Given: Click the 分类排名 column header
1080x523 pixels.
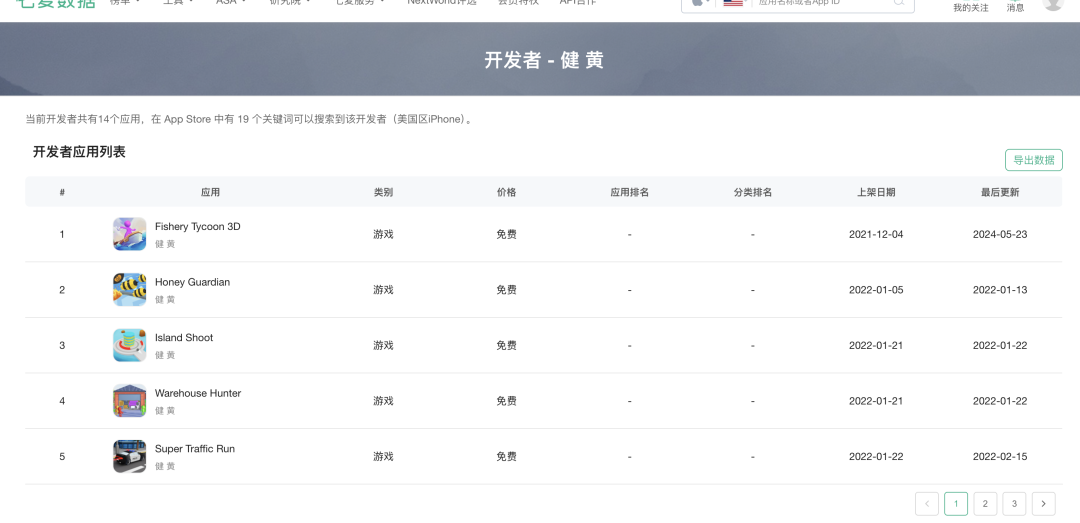Looking at the screenshot, I should click(753, 192).
